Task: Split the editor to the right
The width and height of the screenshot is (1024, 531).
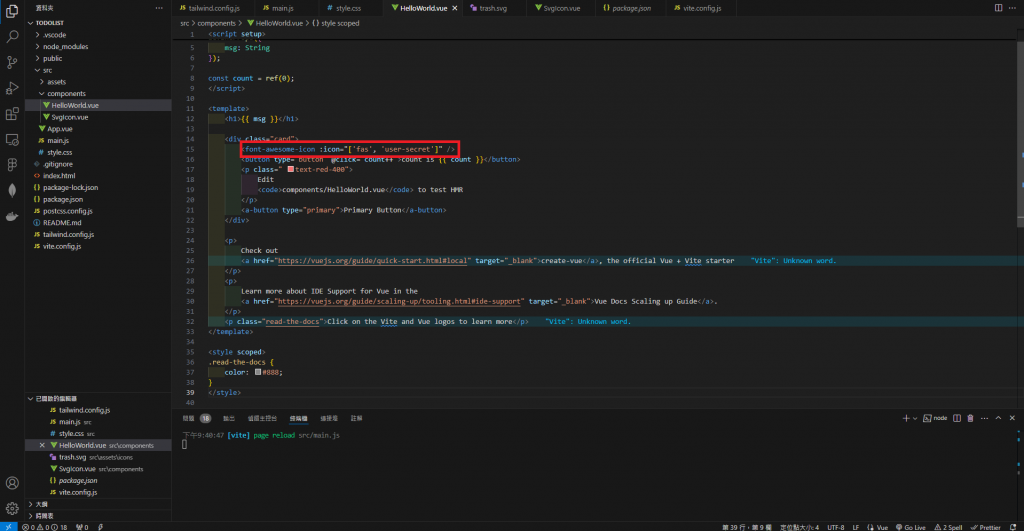Action: tap(999, 8)
